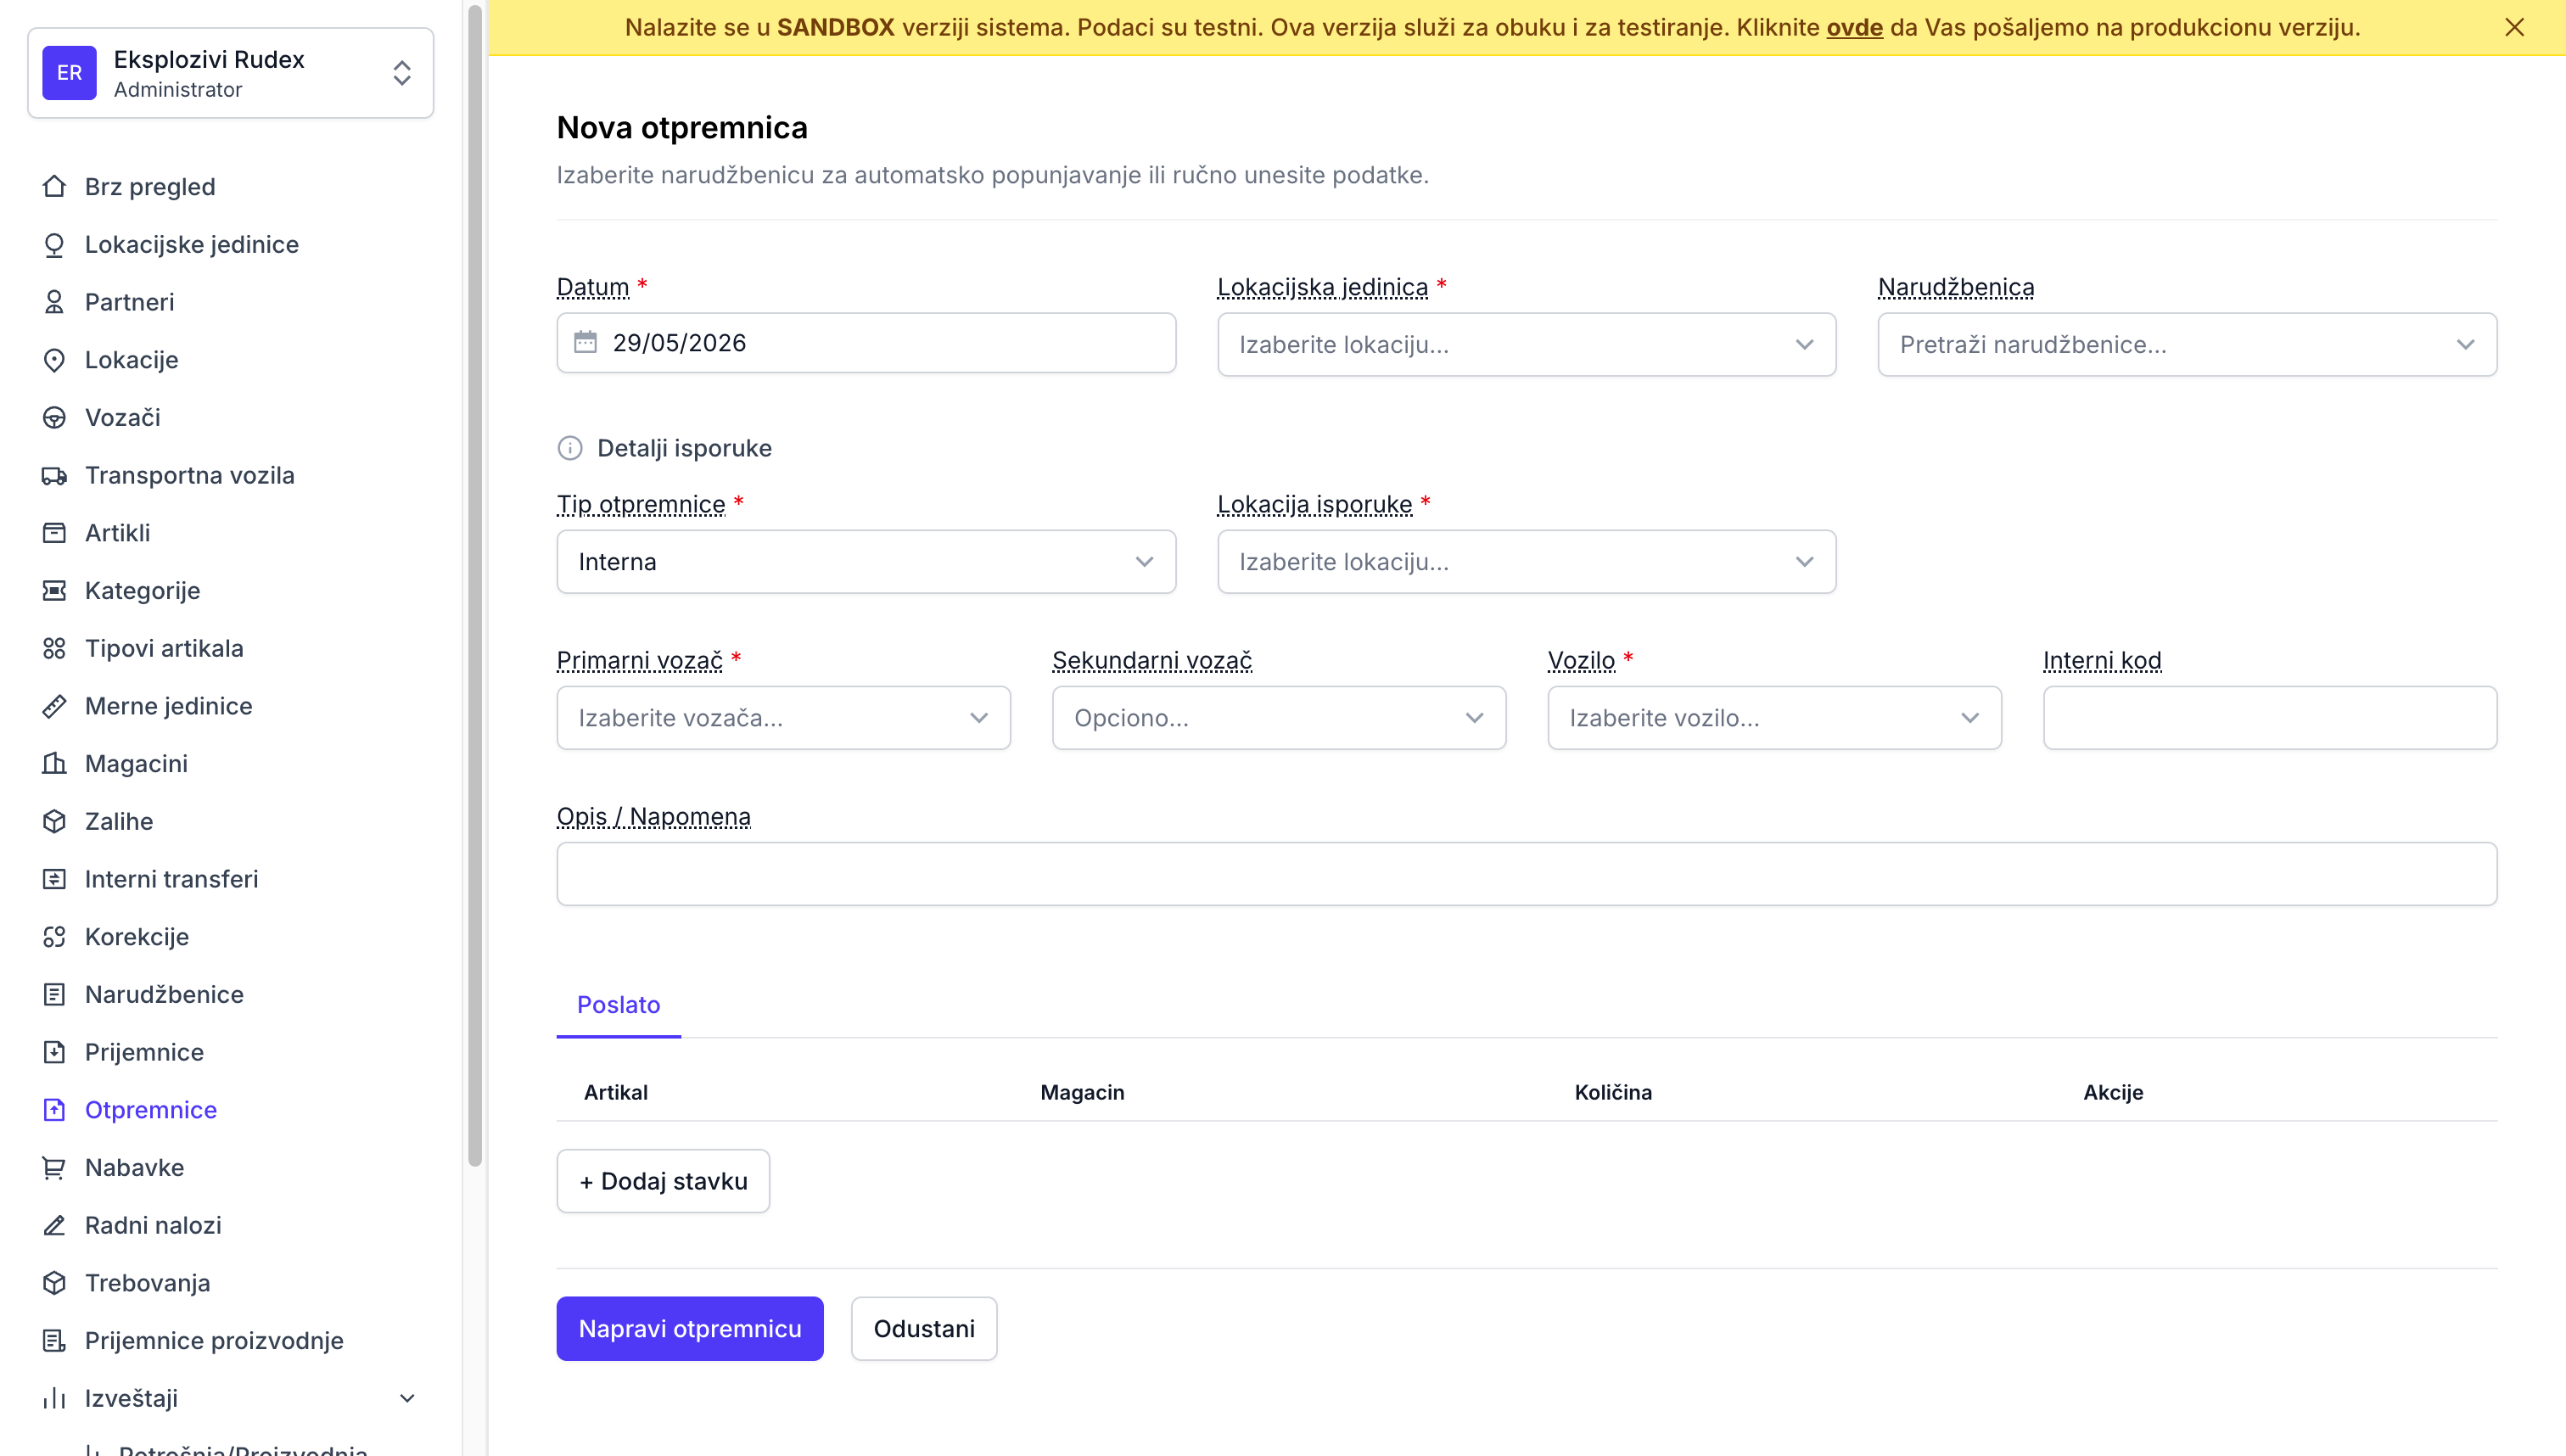The width and height of the screenshot is (2566, 1456).
Task: Click the calendar icon in Datum field
Action: tap(585, 342)
